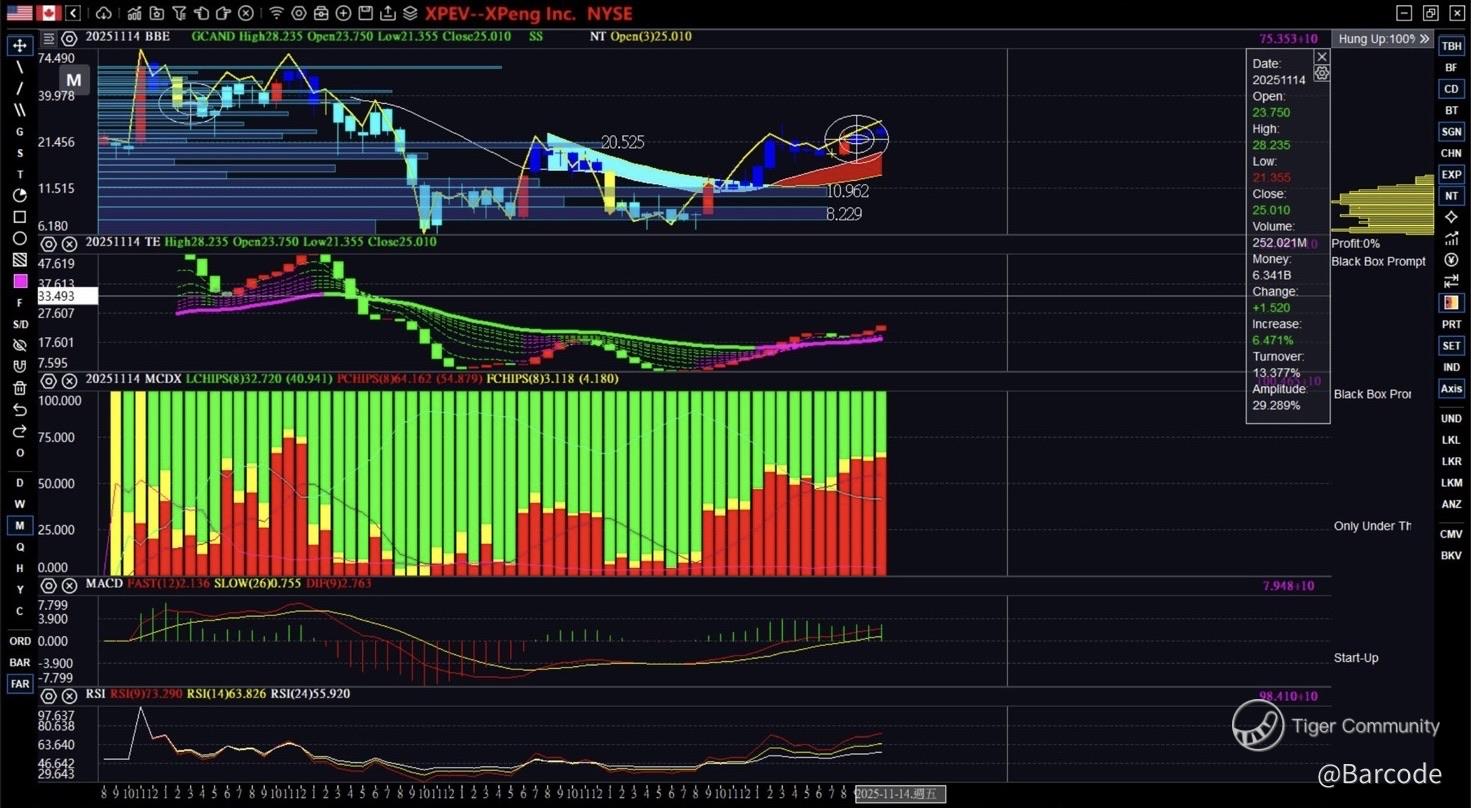
Task: Click the PRT button in right sidebar
Action: 1451,324
